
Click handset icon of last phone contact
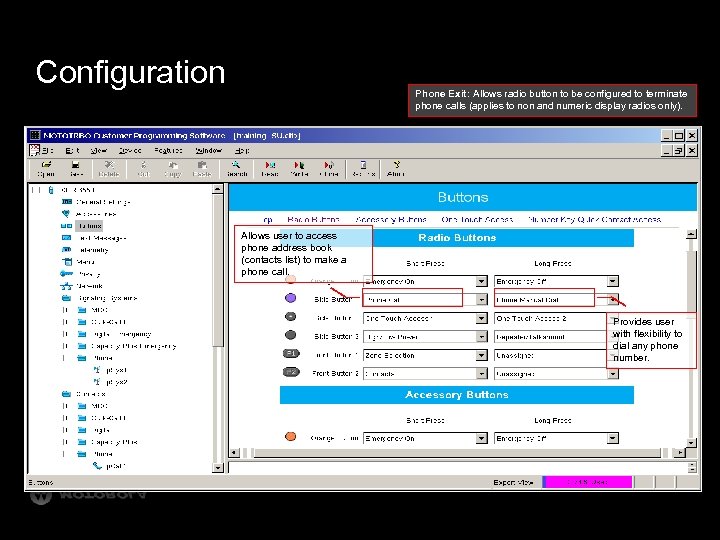[x=97, y=466]
